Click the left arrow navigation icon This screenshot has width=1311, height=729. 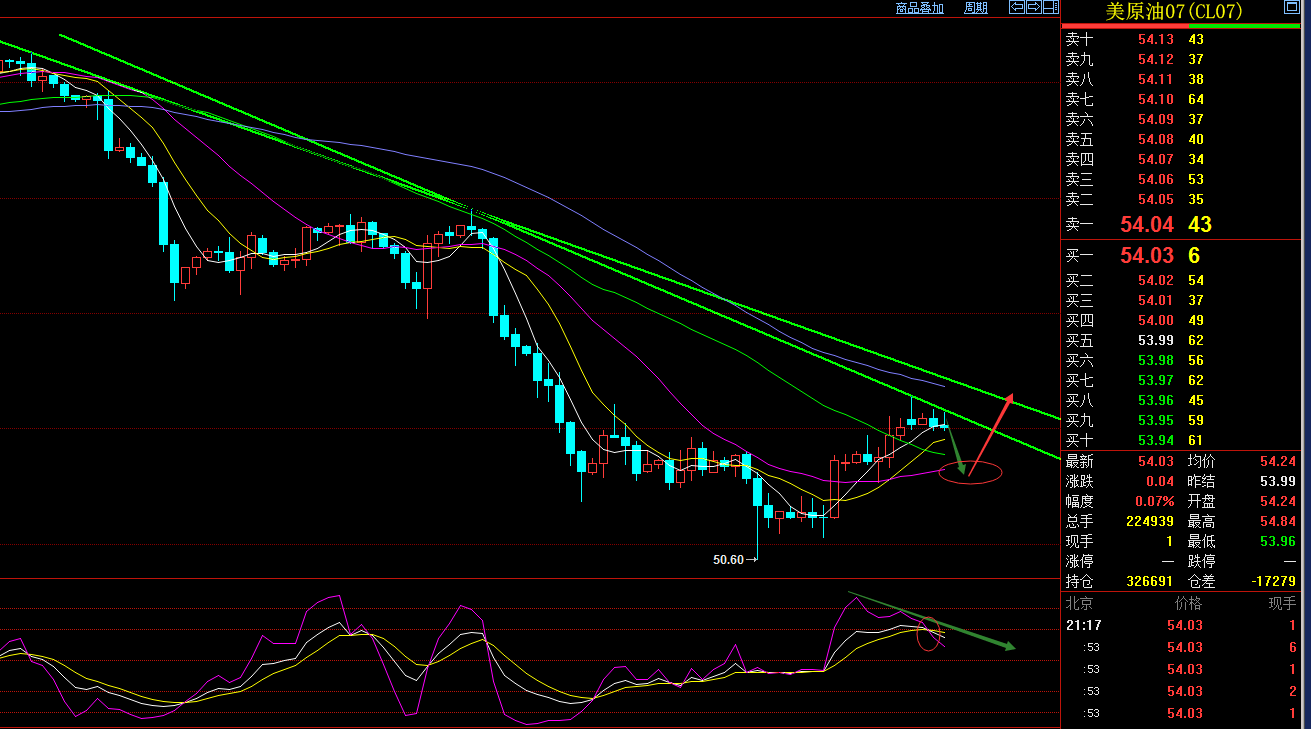pos(1015,7)
